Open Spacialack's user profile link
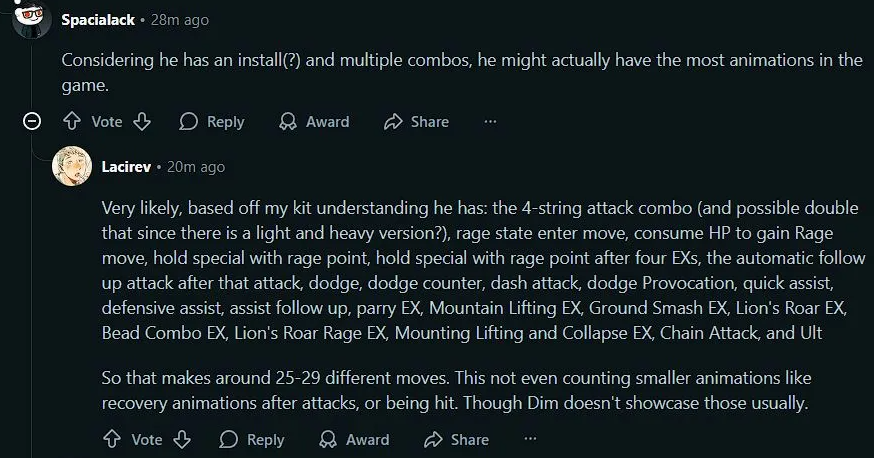 coord(98,20)
